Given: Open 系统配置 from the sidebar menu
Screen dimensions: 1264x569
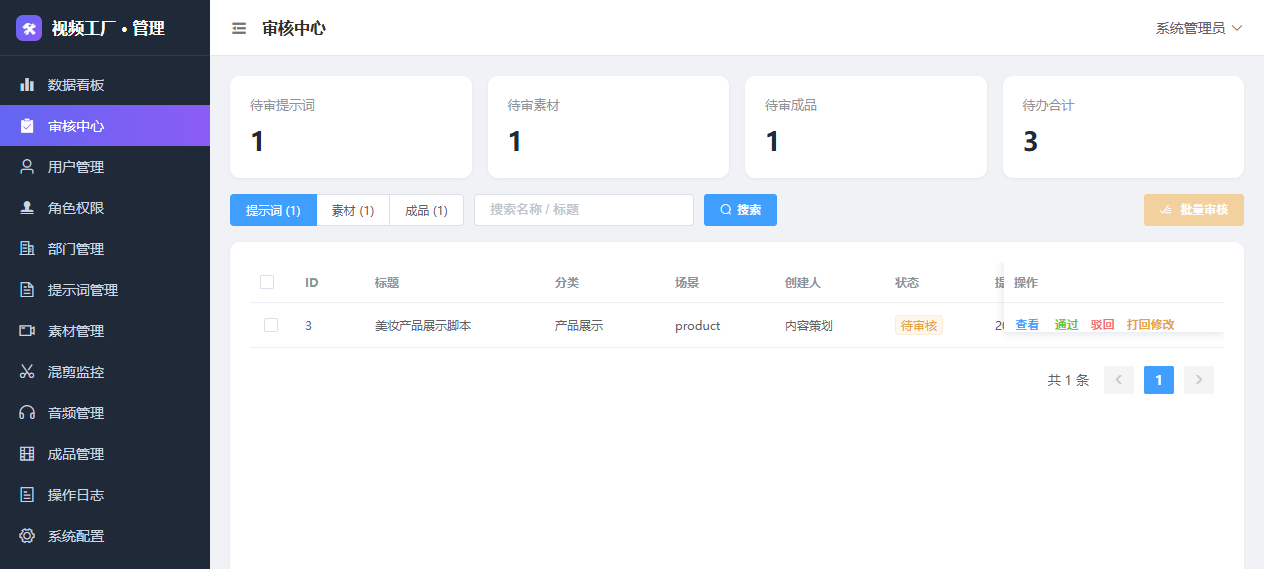Looking at the screenshot, I should [x=105, y=536].
